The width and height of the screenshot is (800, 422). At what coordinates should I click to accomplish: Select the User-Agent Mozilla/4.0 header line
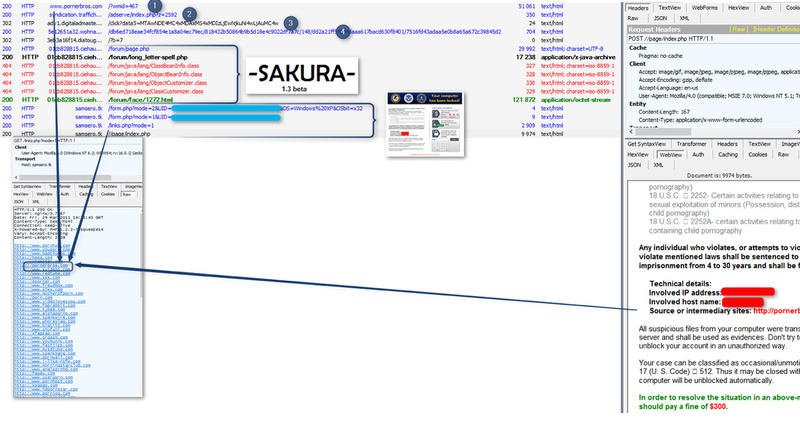(719, 96)
